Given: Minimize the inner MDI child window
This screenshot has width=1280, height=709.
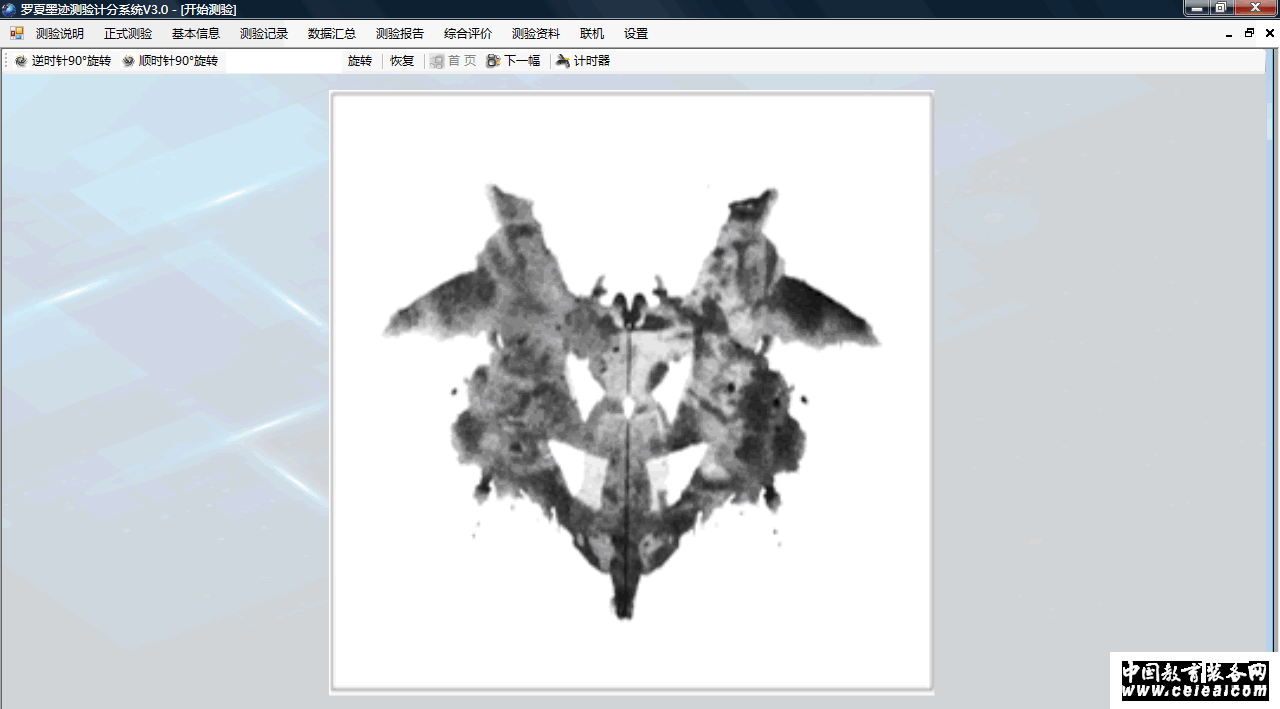Looking at the screenshot, I should click(1229, 33).
